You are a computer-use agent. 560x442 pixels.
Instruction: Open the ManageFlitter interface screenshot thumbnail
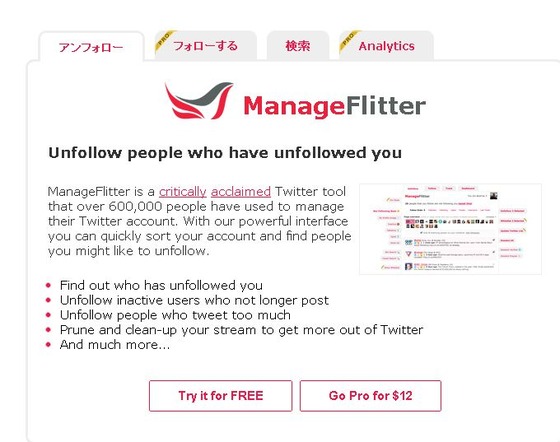pyautogui.click(x=450, y=229)
